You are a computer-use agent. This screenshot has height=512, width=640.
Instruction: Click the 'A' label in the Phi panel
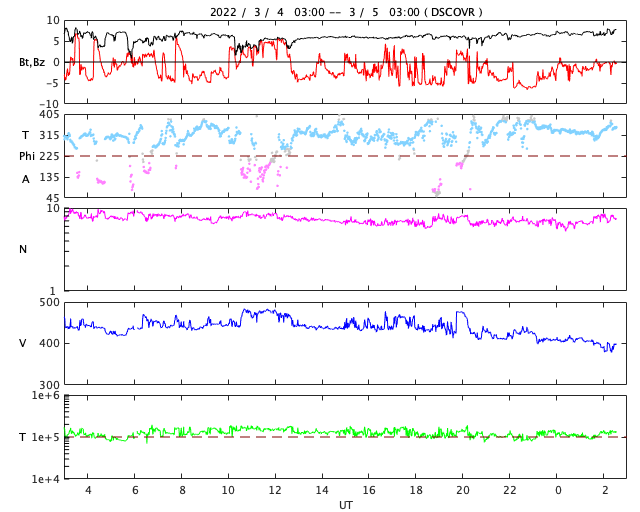click(x=26, y=179)
